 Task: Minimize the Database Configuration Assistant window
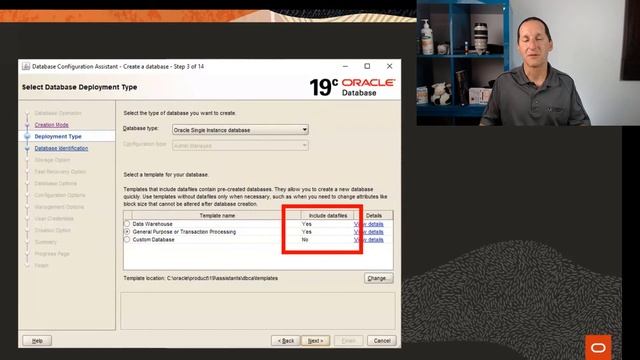pos(345,66)
